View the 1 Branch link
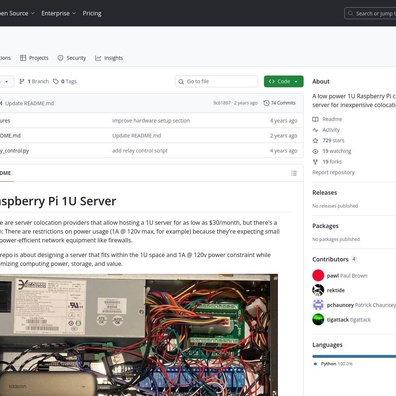This screenshot has width=396, height=396. tap(34, 81)
